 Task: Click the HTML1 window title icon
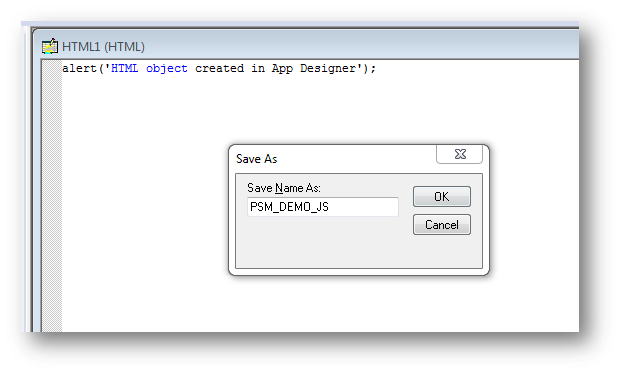(50, 46)
